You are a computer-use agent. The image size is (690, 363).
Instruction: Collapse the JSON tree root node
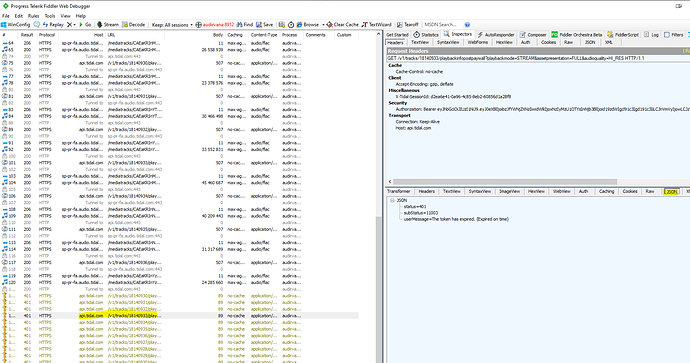point(392,200)
